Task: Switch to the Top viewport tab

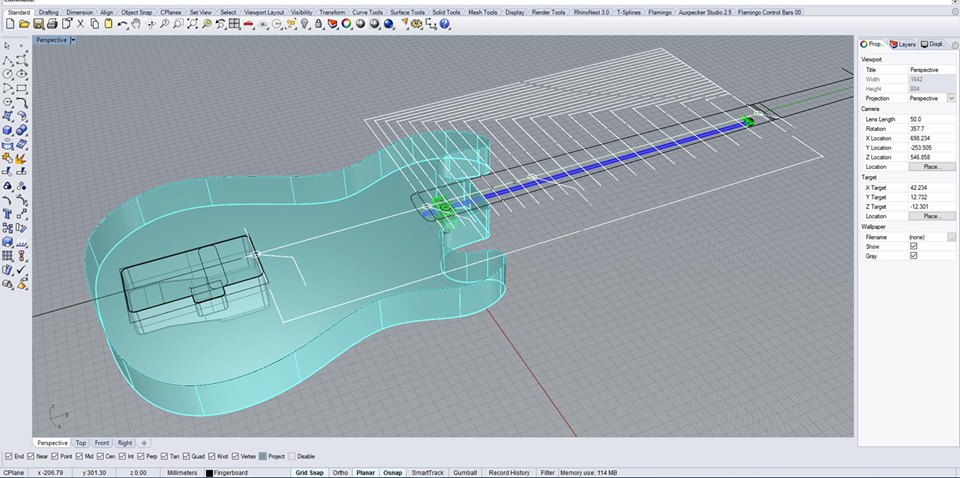Action: pyautogui.click(x=81, y=442)
